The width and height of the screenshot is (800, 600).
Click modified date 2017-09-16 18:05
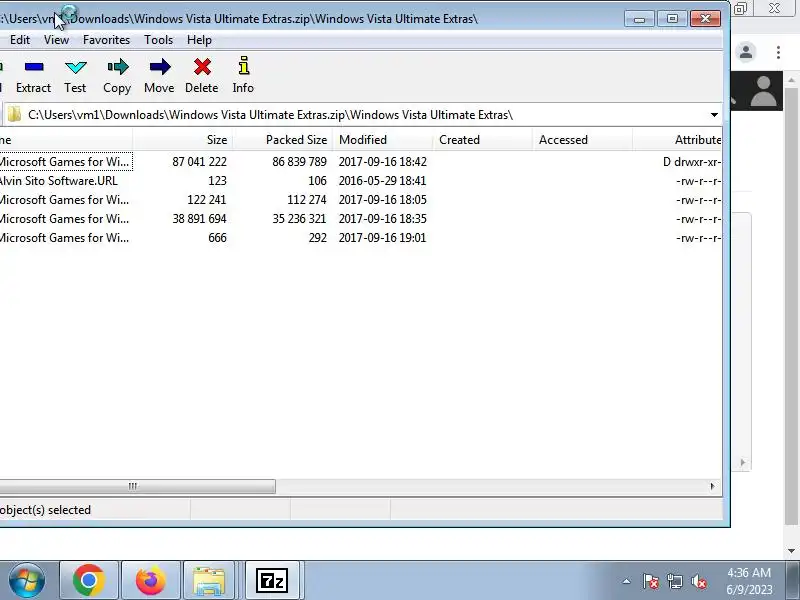click(382, 199)
